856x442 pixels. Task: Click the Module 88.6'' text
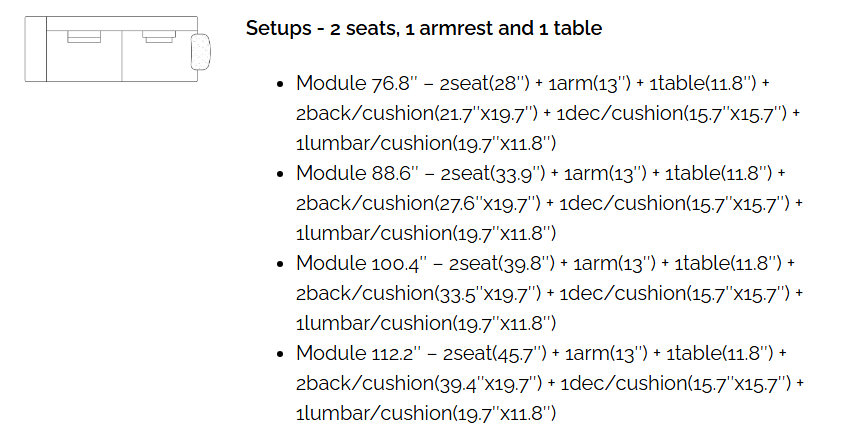point(357,174)
